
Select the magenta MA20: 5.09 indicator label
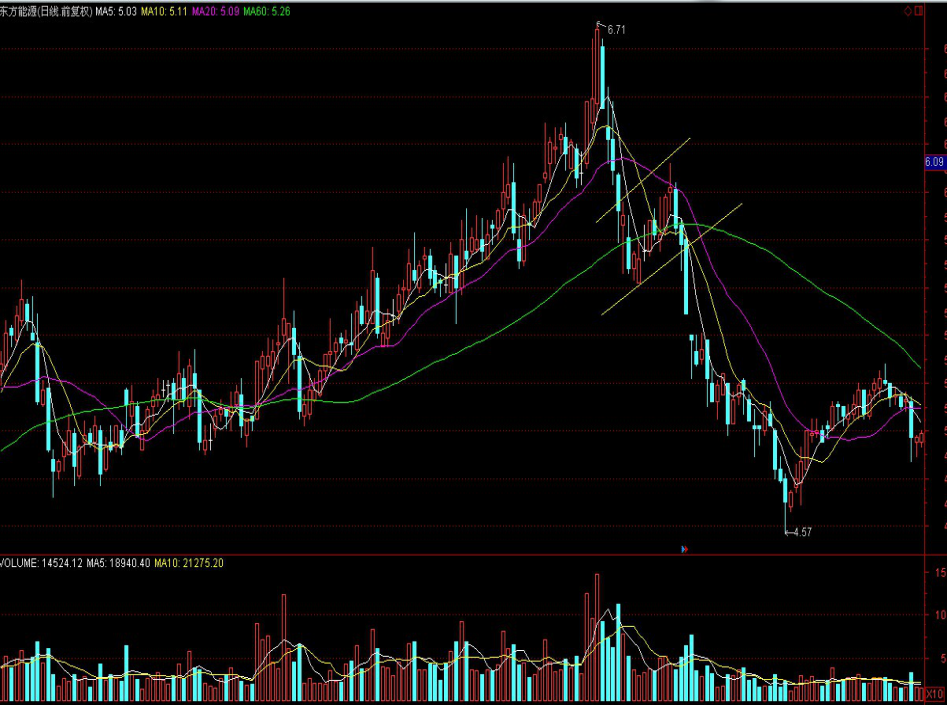click(x=214, y=11)
